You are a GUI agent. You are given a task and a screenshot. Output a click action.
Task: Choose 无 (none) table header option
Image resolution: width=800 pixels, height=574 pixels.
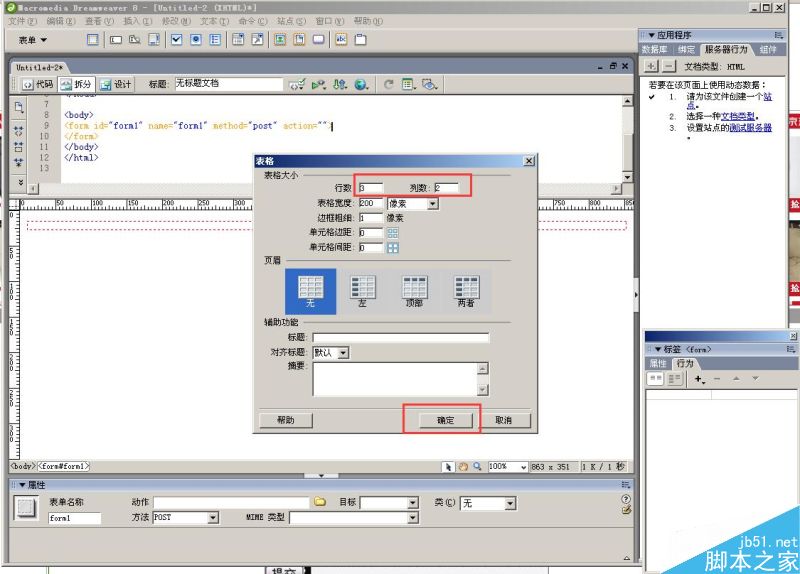(310, 291)
